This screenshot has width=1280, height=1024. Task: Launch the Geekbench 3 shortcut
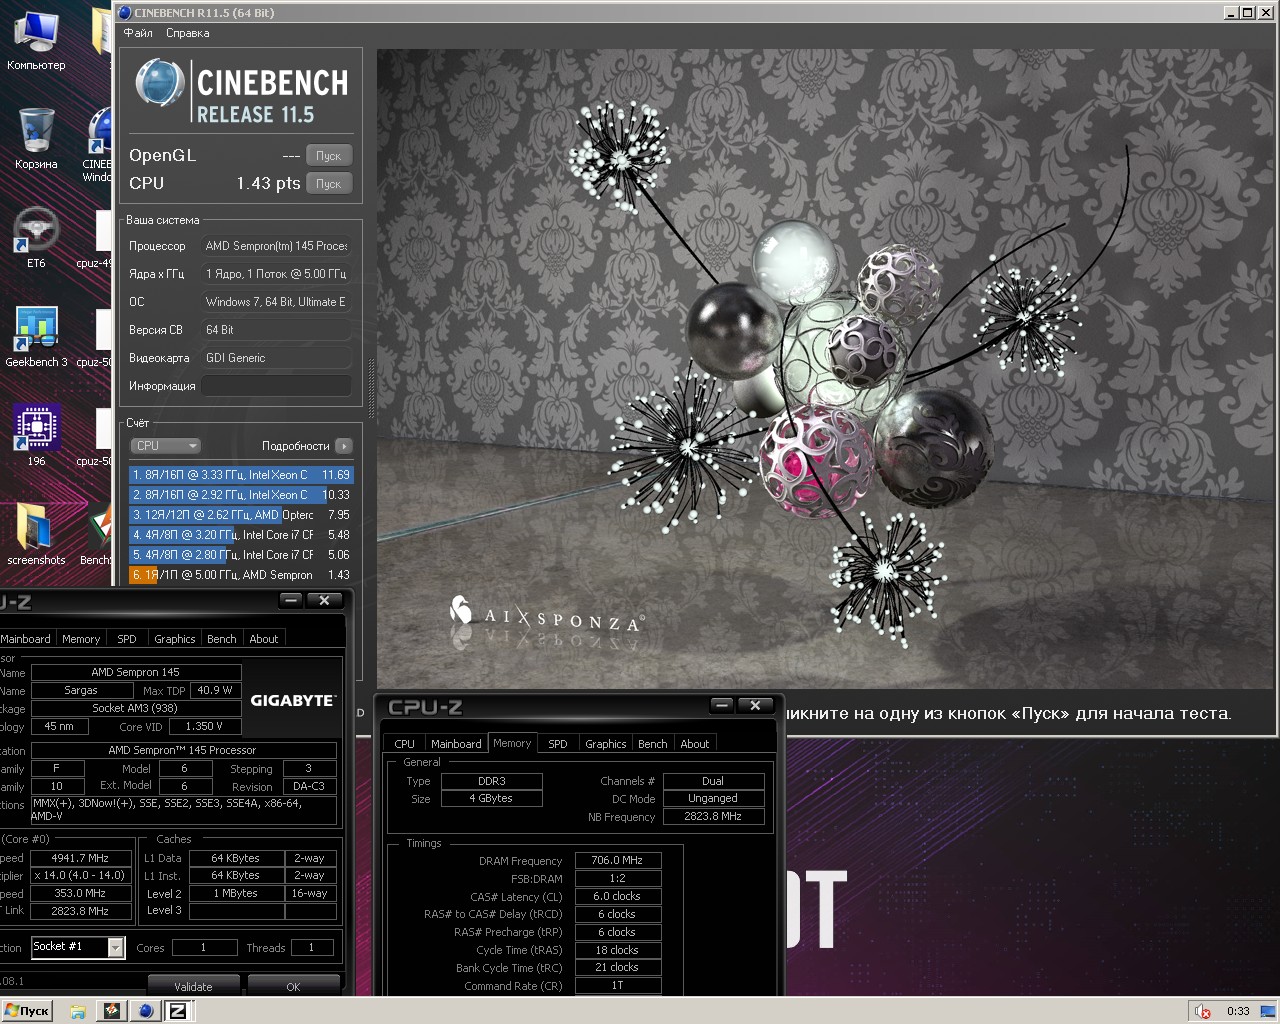coord(36,336)
